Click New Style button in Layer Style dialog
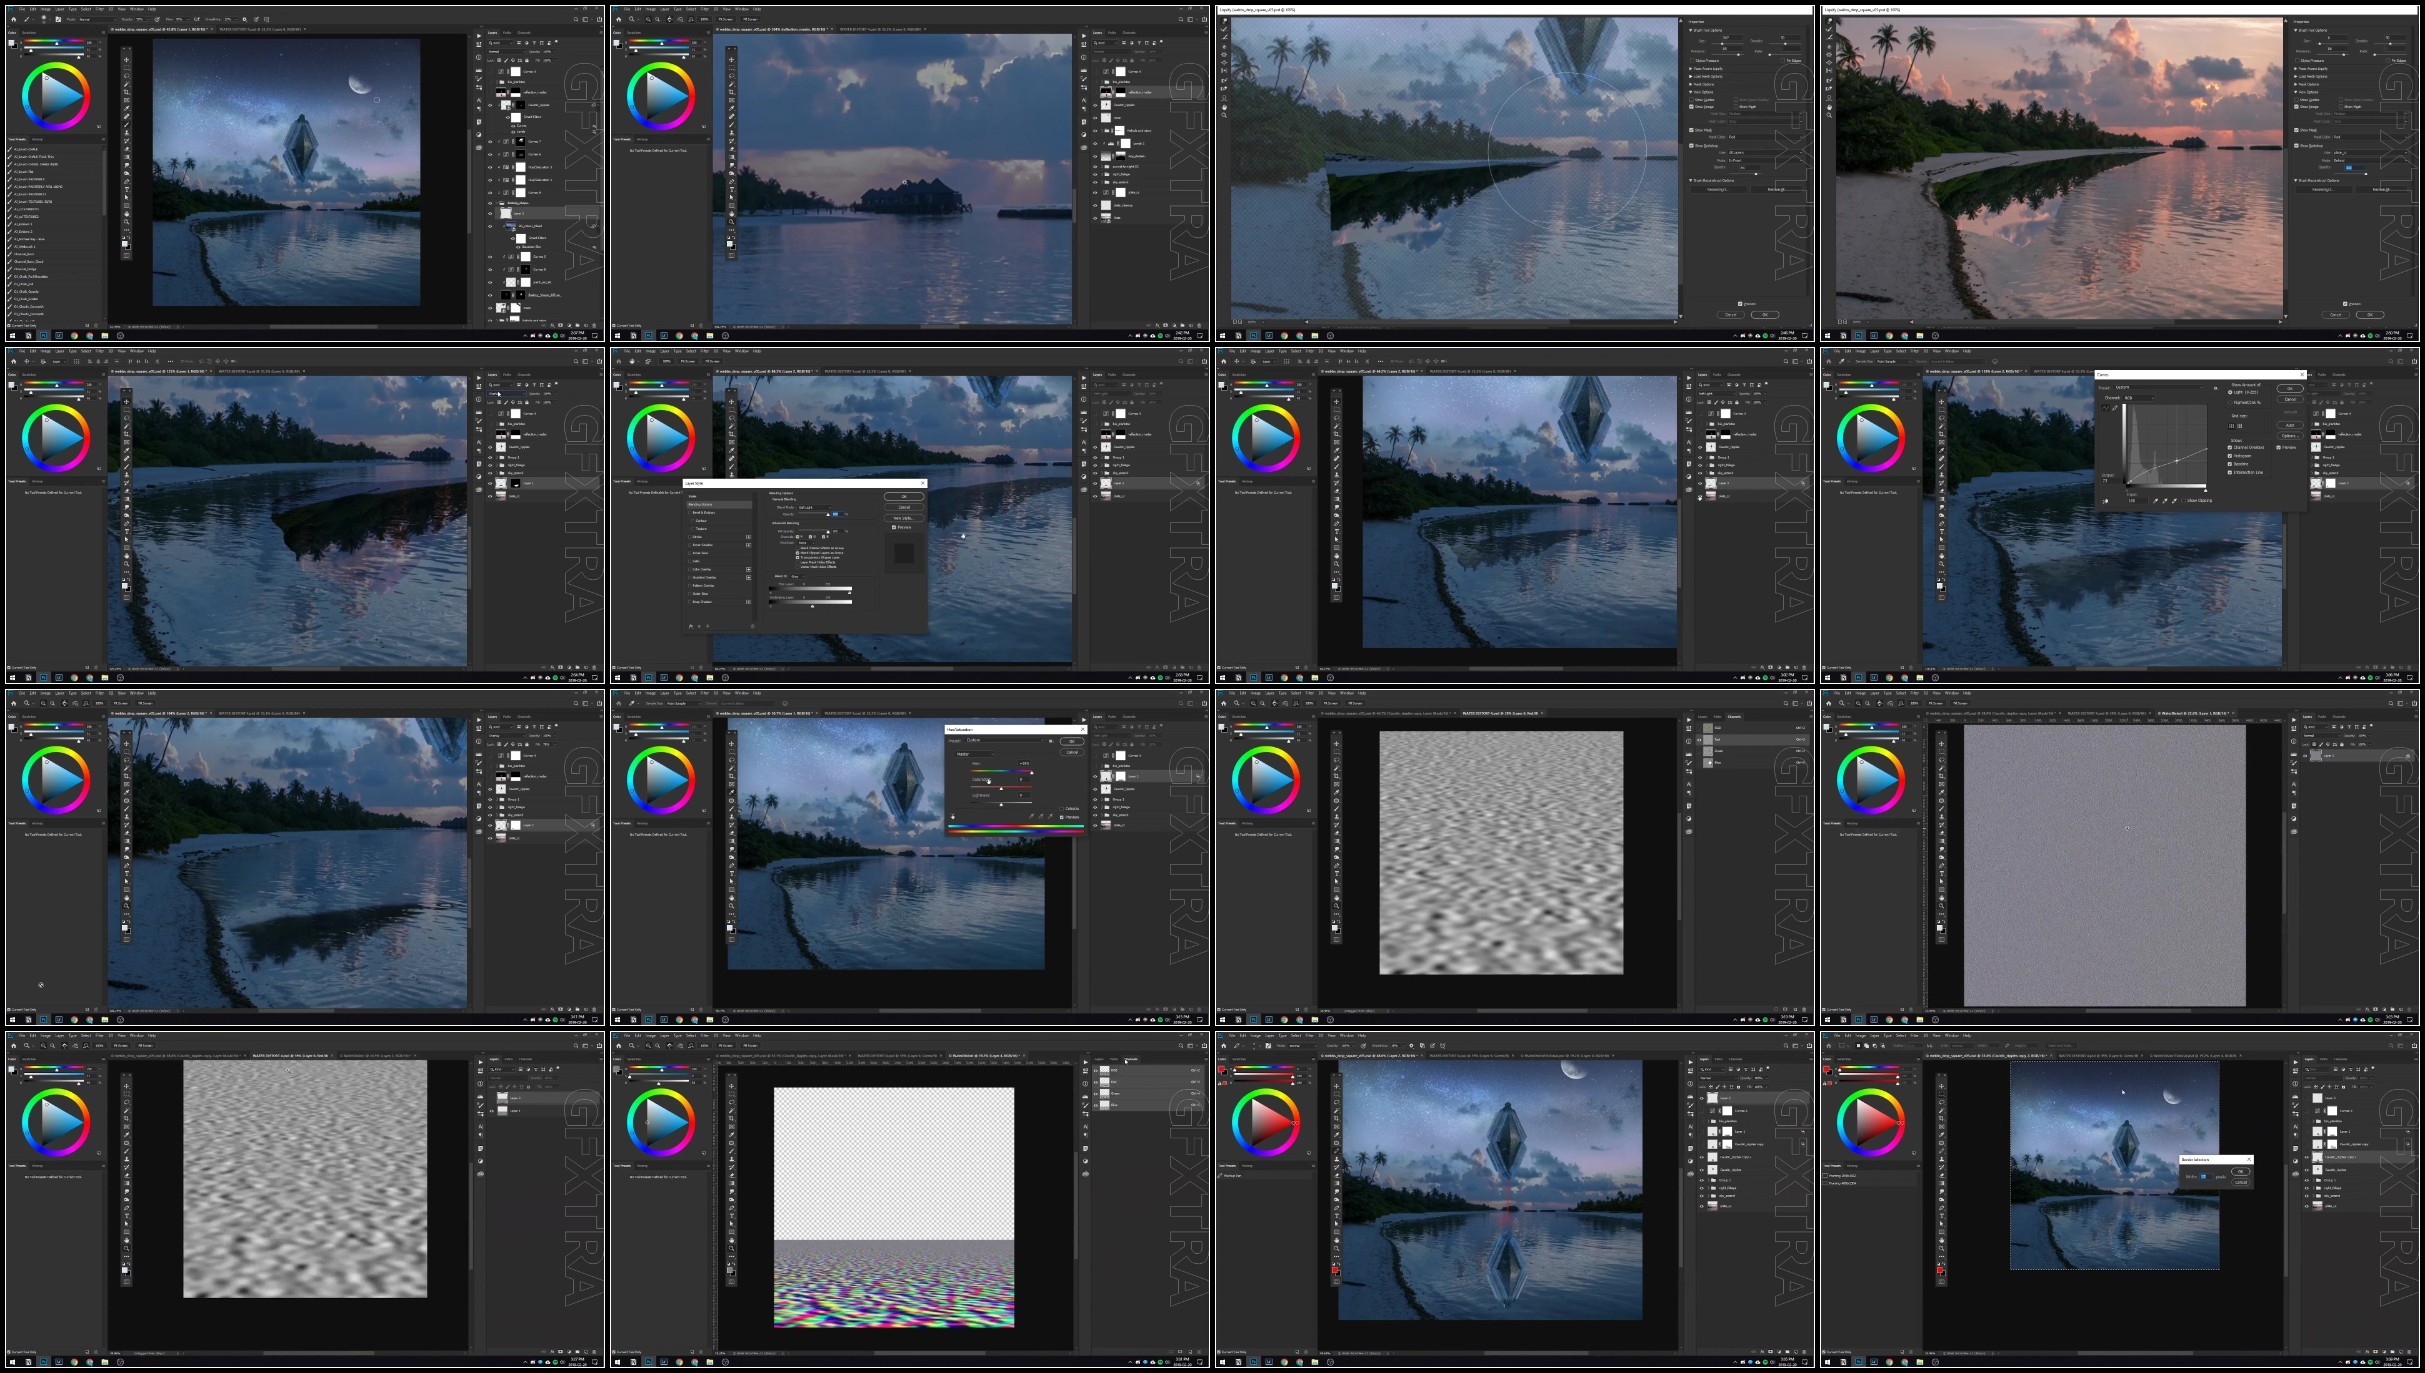 tap(904, 518)
